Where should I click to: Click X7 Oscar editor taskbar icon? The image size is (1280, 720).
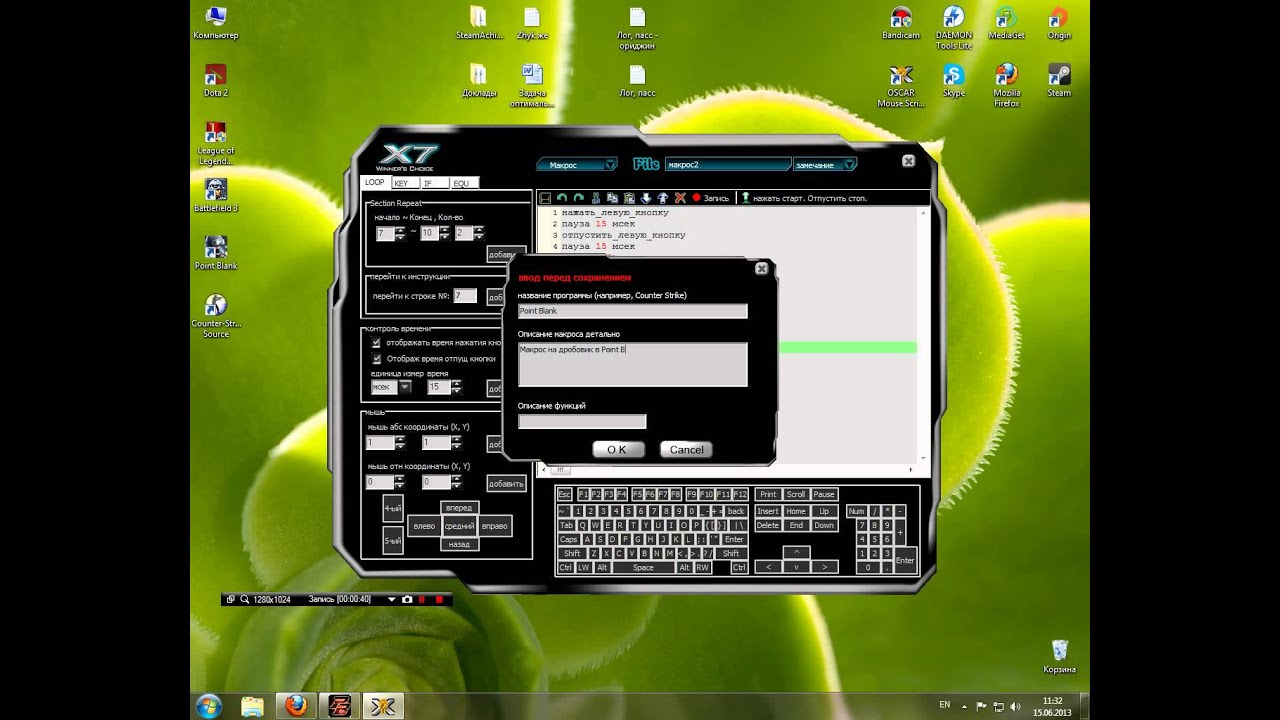click(x=381, y=706)
